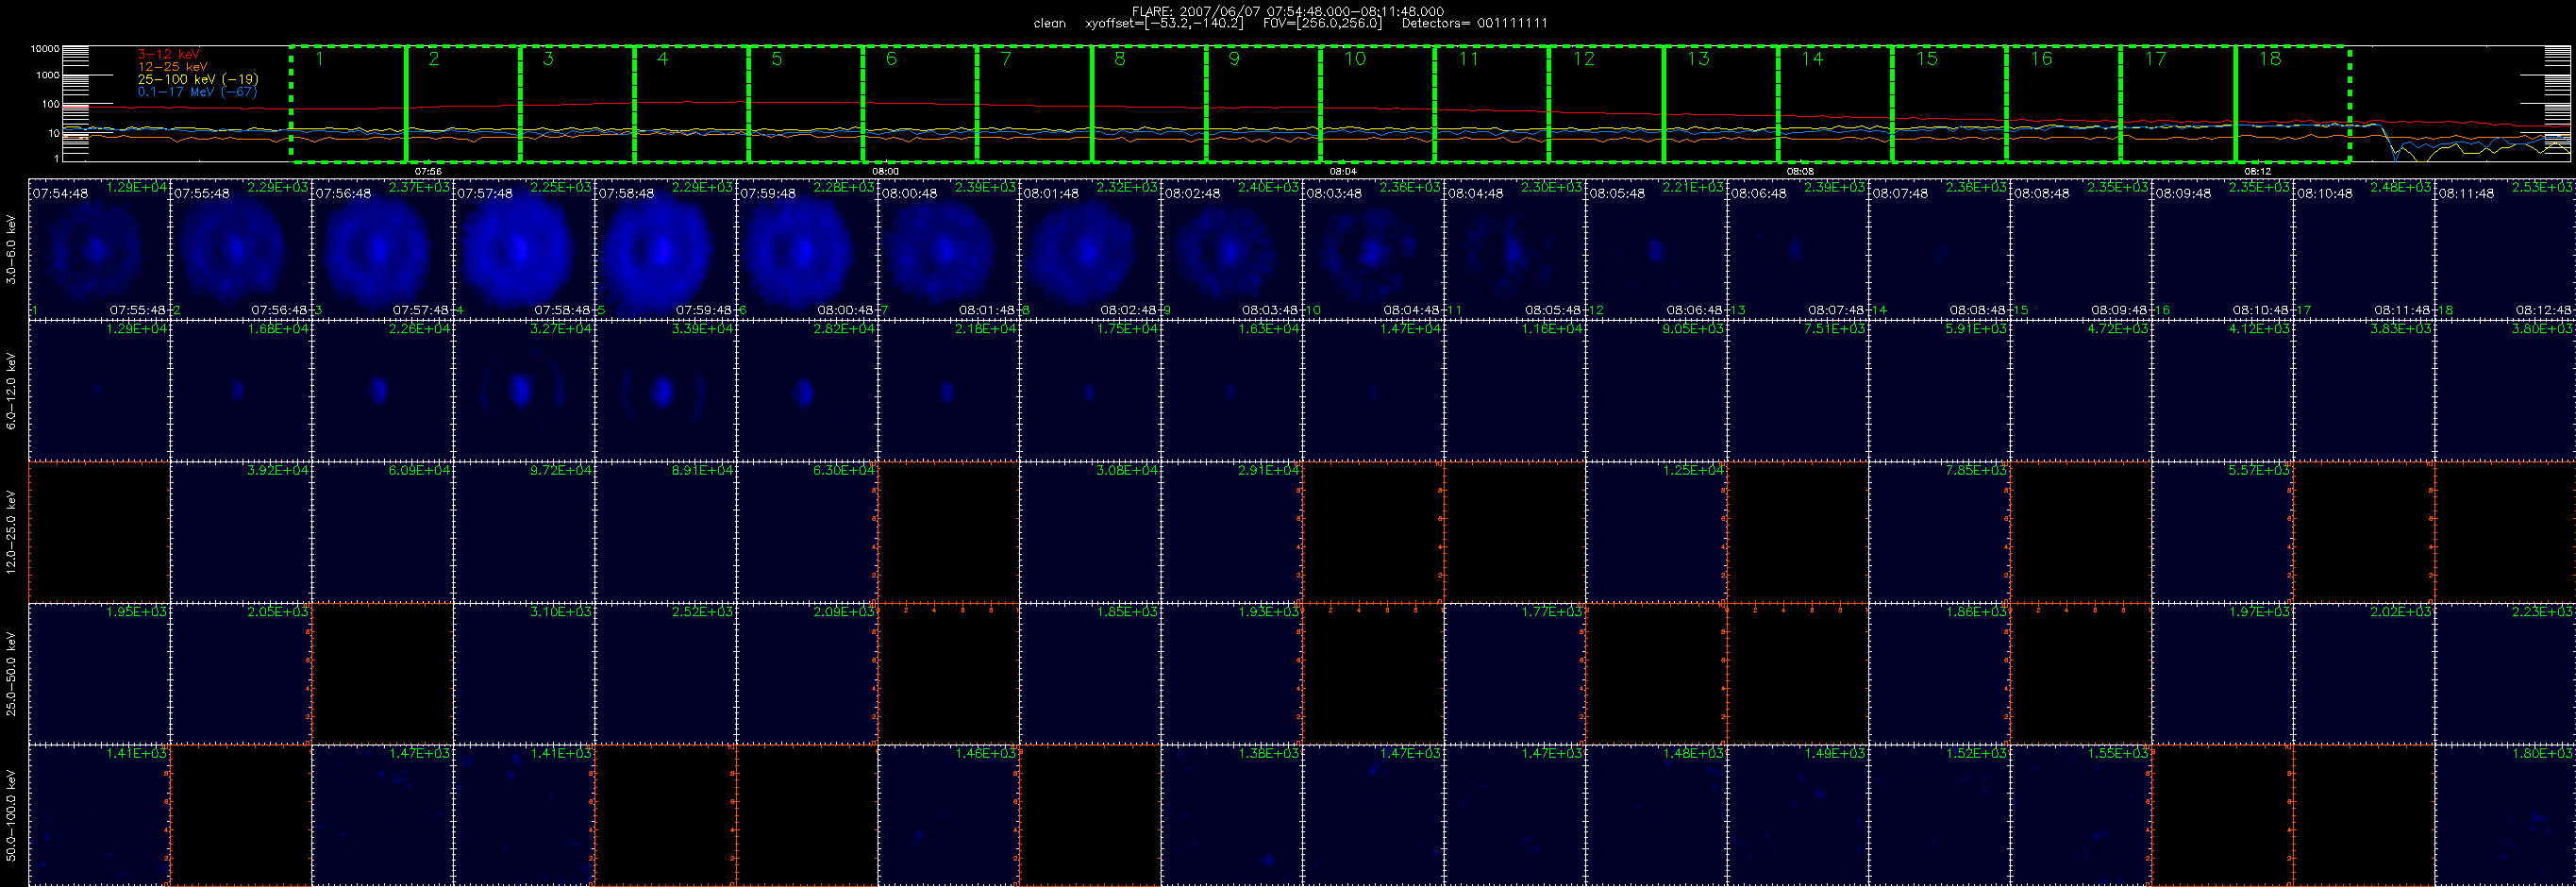This screenshot has height=887, width=2576.
Task: Click the '3.92E+04' peak value label
Action: tap(278, 470)
